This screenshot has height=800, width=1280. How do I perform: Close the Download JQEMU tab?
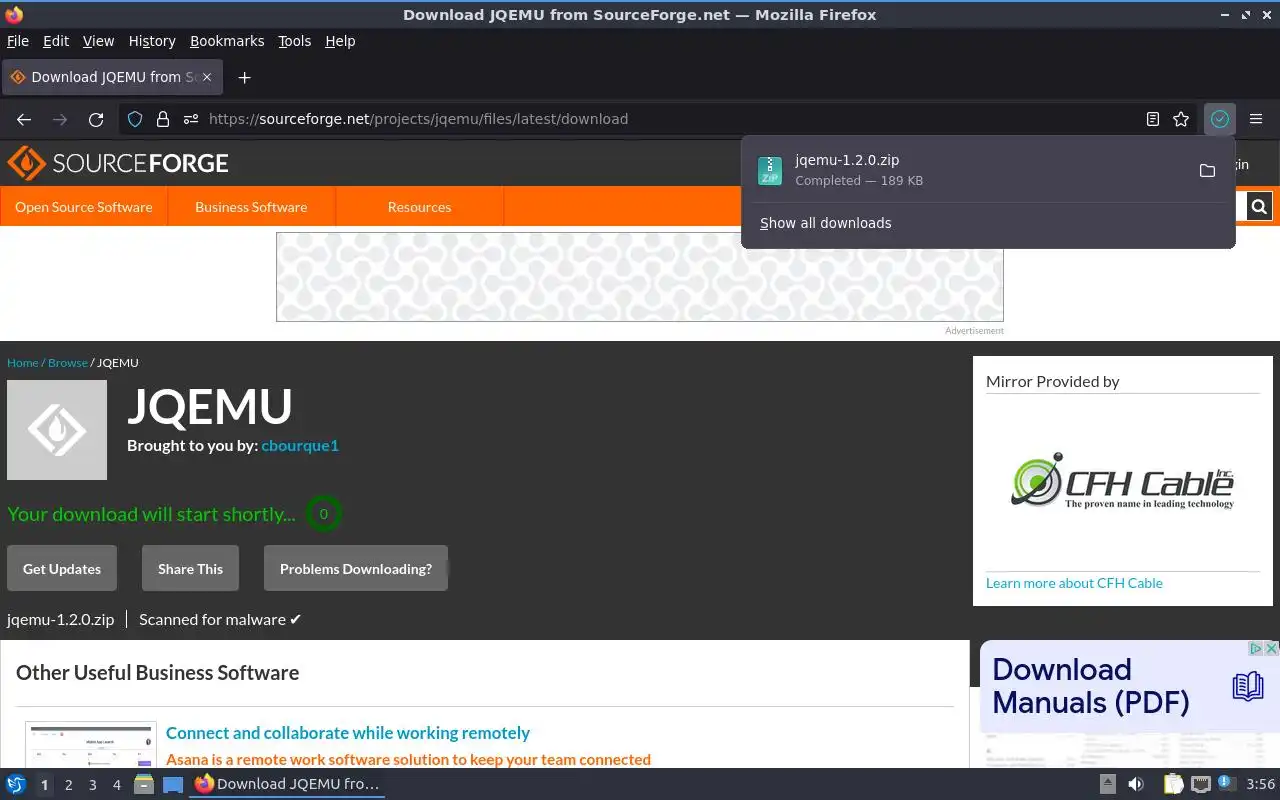pos(208,77)
